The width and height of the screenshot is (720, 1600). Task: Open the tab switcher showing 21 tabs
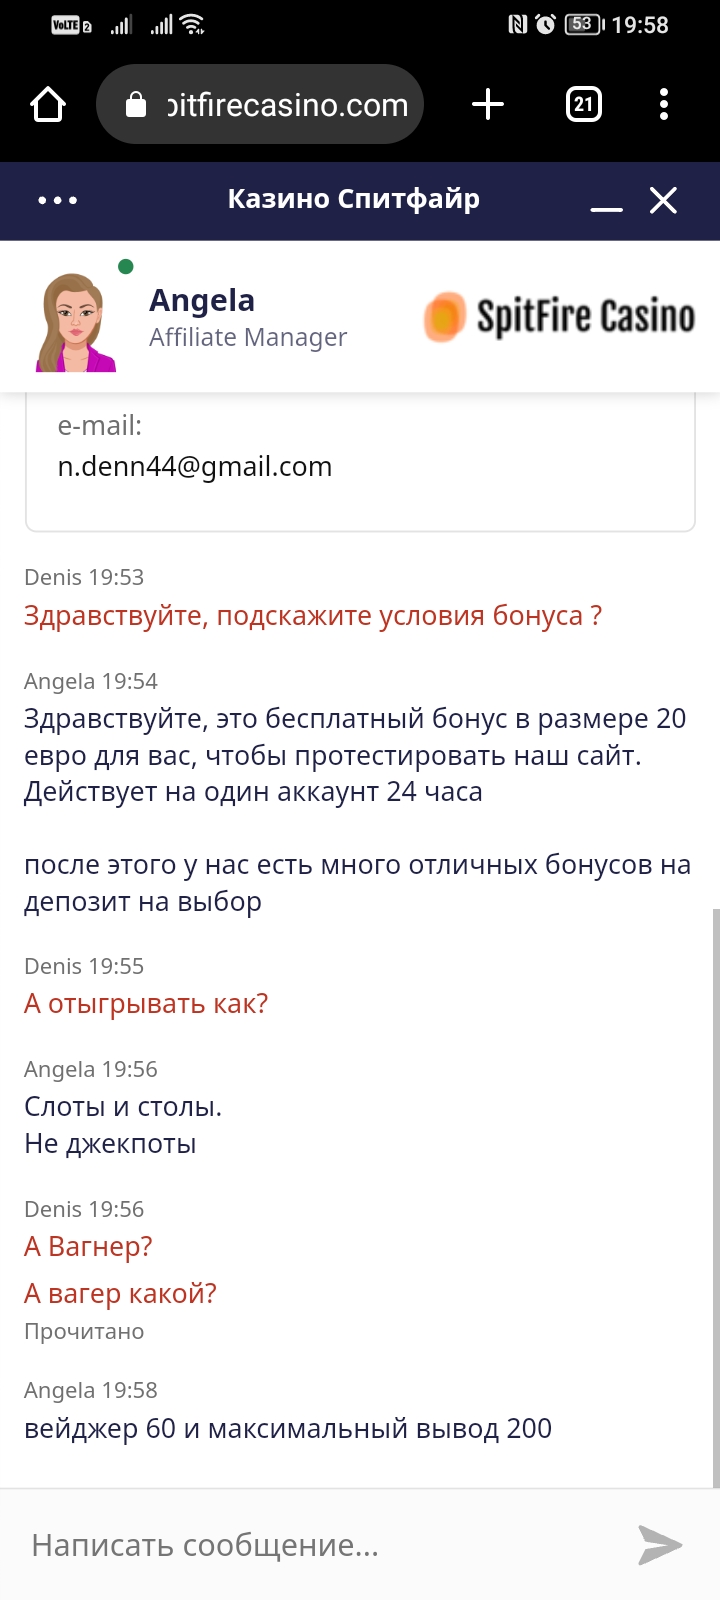click(584, 104)
